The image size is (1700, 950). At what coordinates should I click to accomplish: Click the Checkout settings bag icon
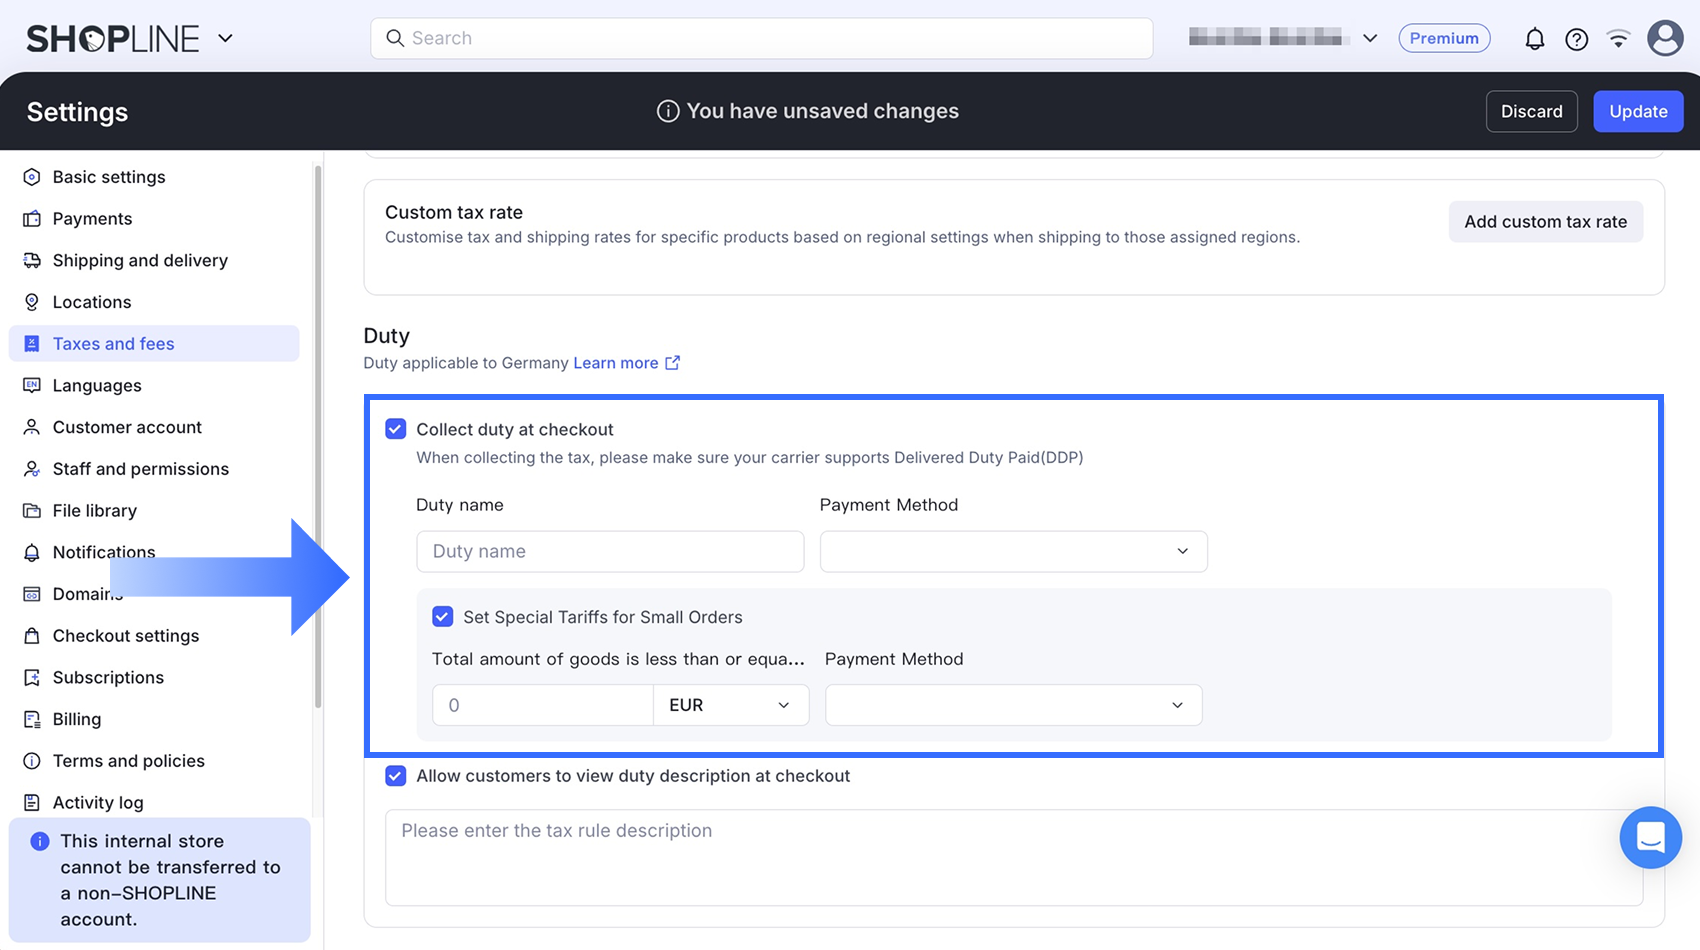click(32, 636)
